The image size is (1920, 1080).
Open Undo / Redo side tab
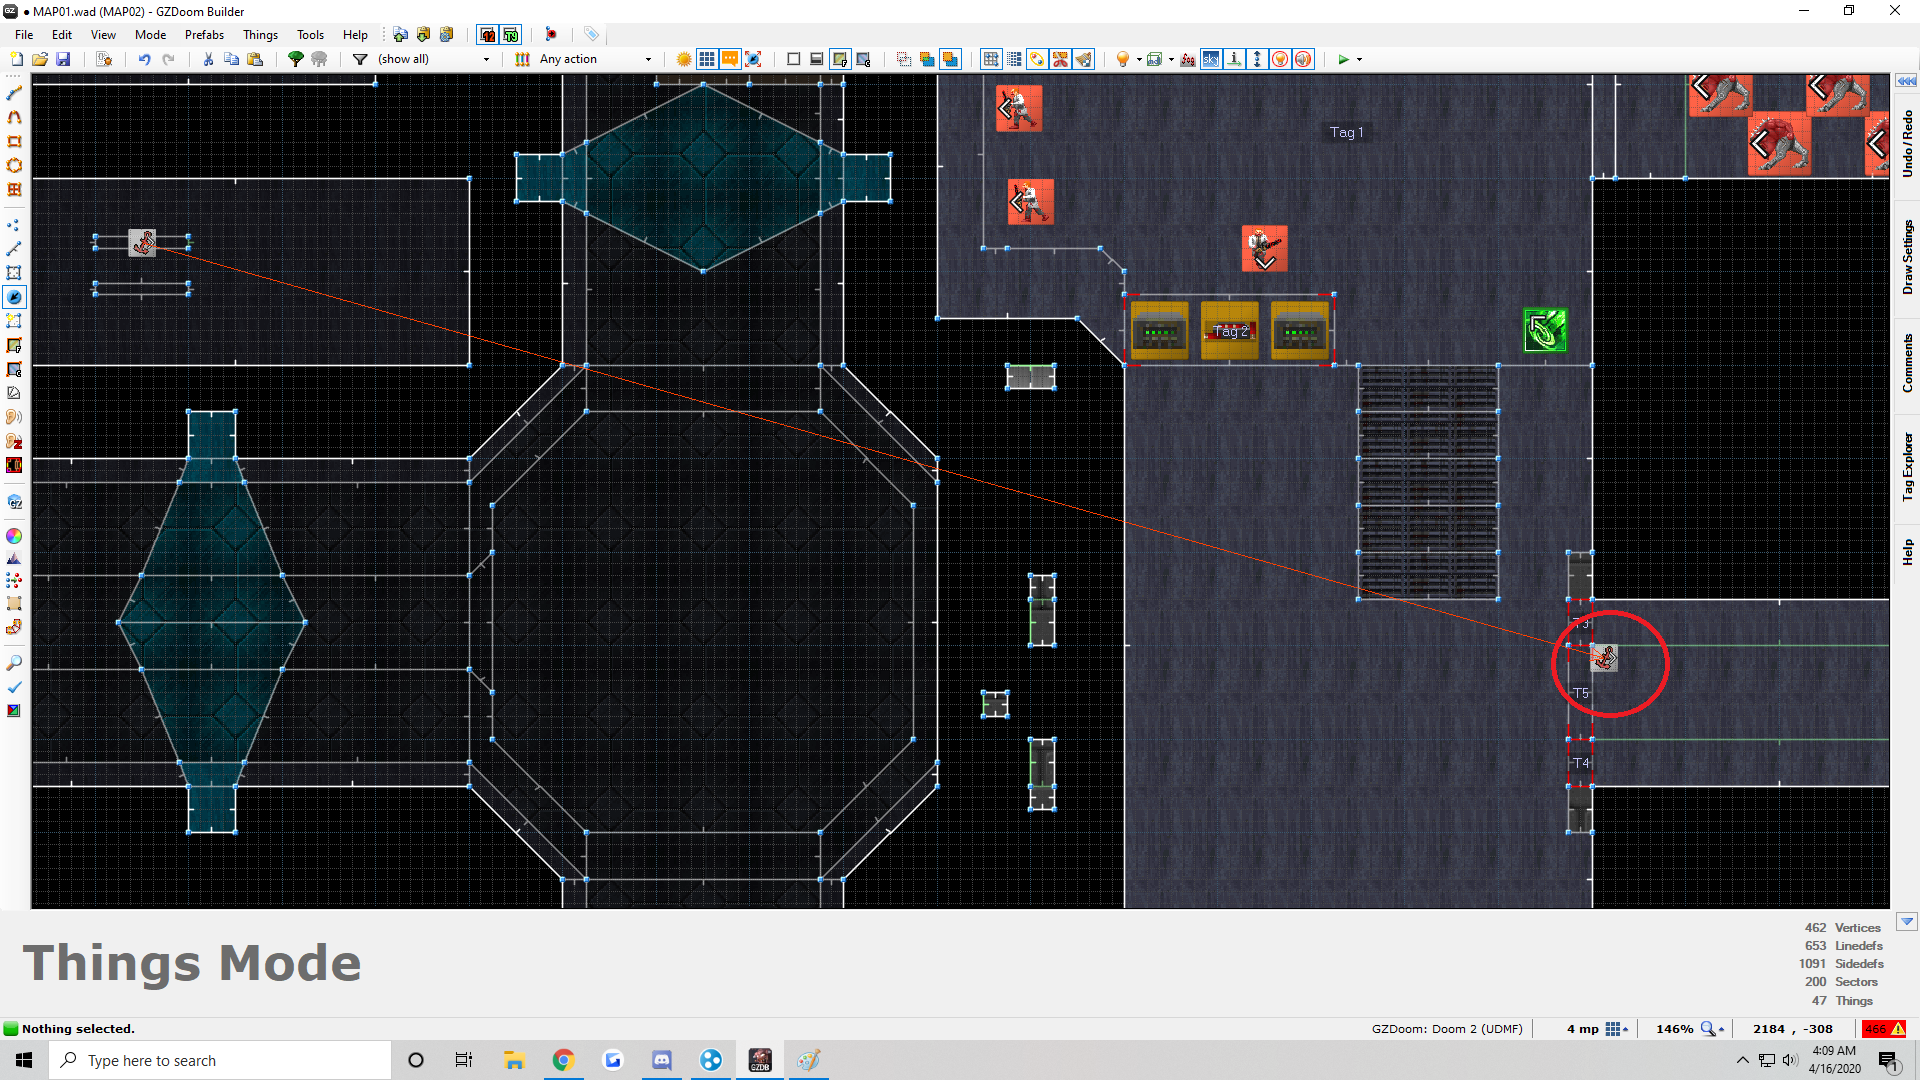1907,144
